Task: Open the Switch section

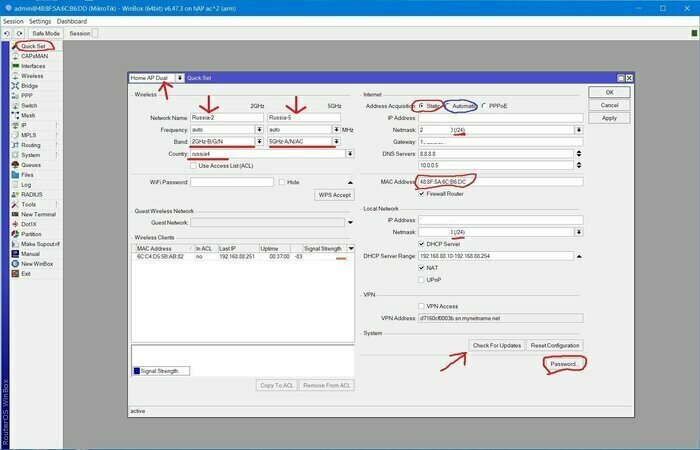Action: coord(29,105)
